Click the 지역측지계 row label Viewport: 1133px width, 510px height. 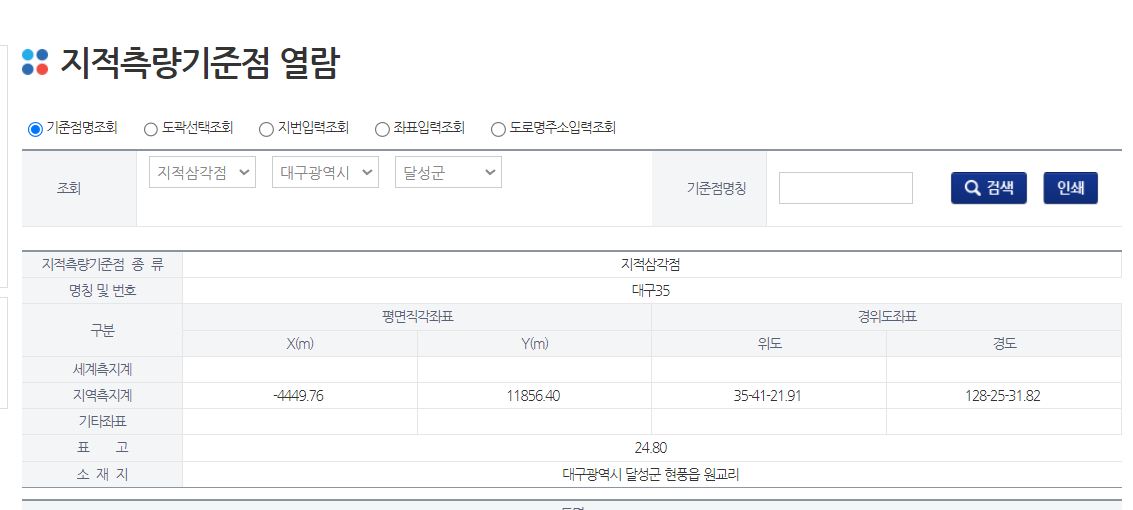tap(102, 396)
